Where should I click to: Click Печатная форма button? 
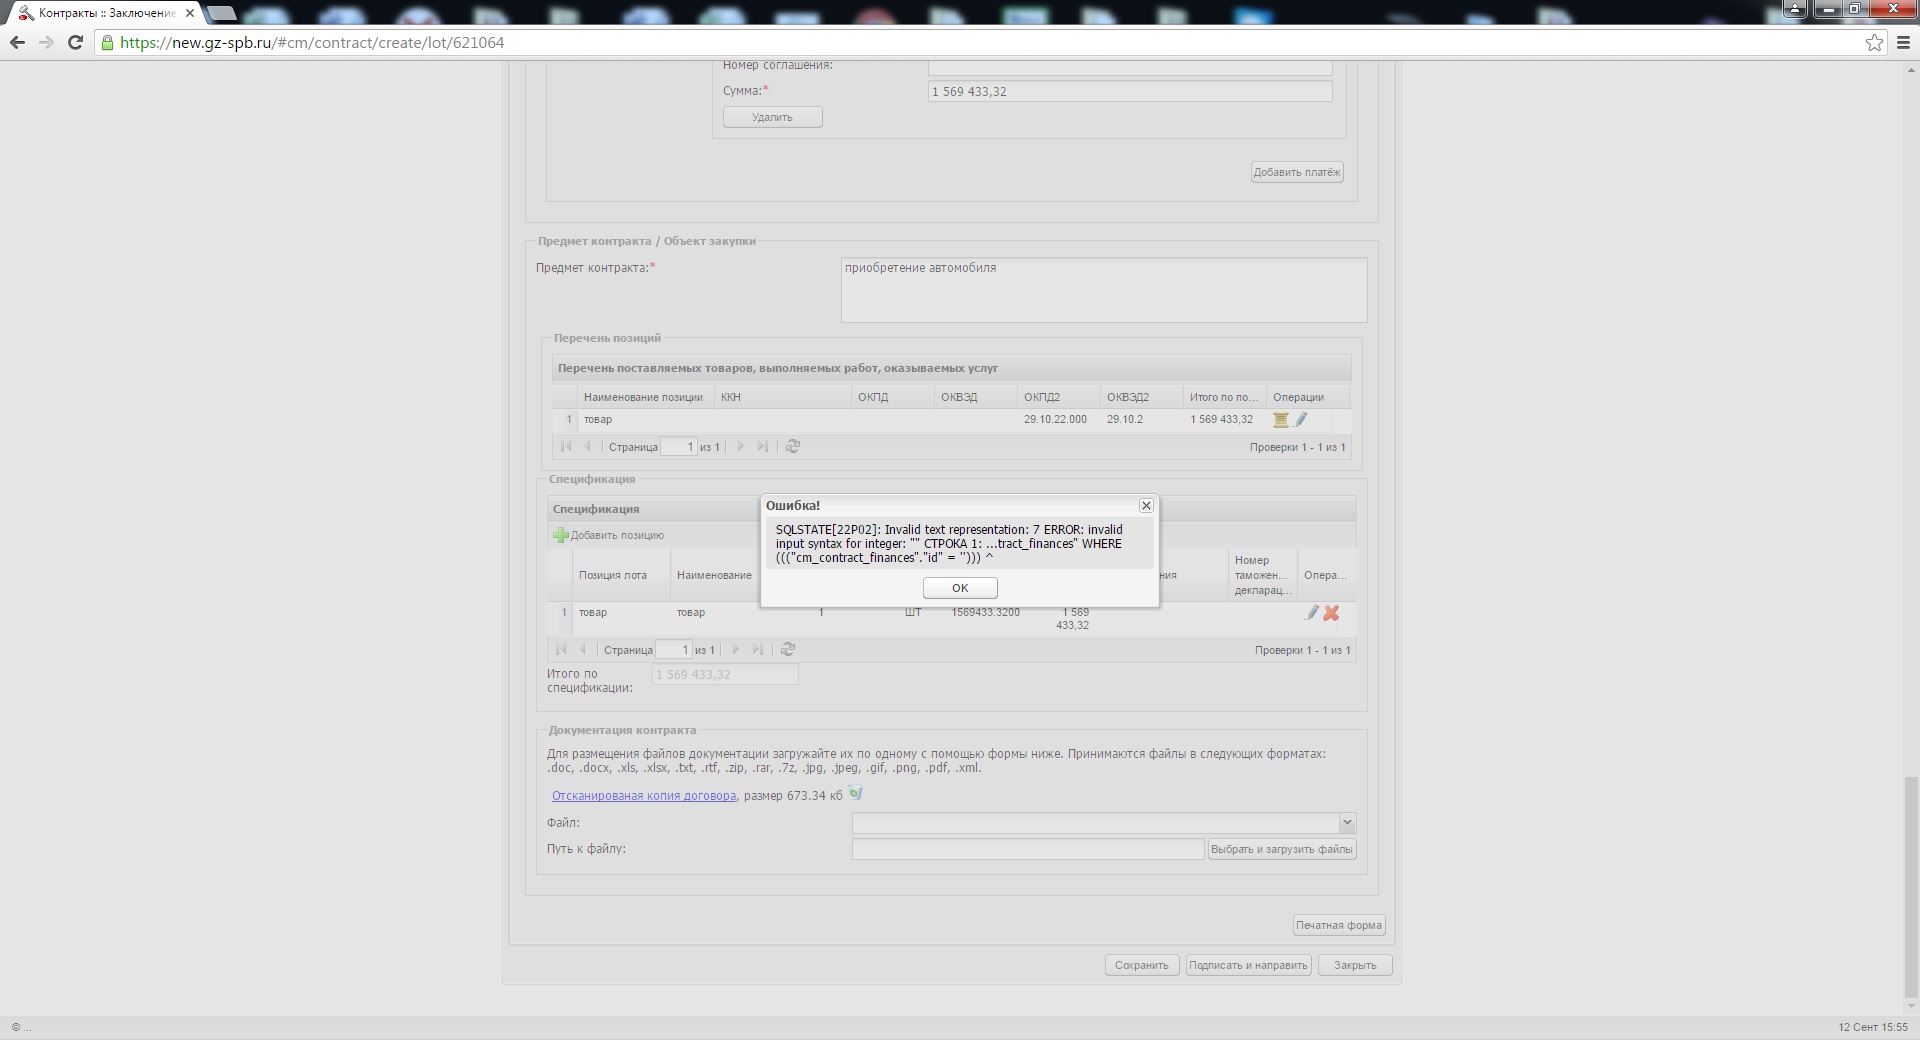(1339, 925)
